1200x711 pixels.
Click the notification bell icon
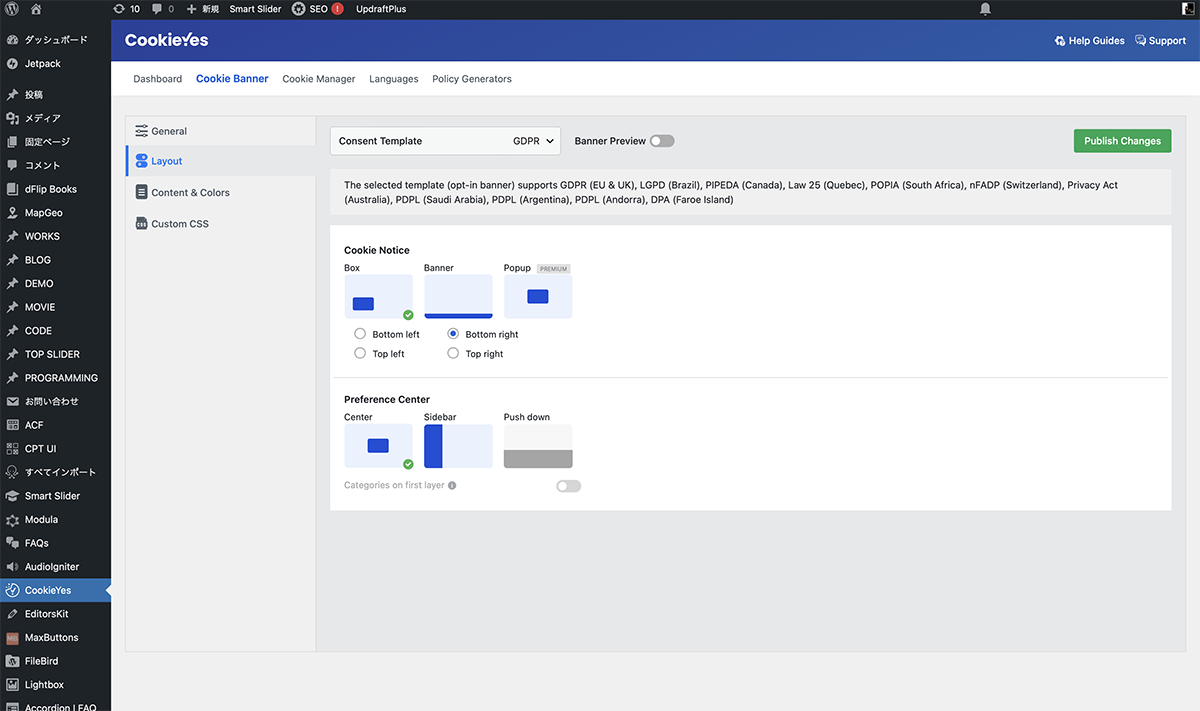pyautogui.click(x=986, y=9)
